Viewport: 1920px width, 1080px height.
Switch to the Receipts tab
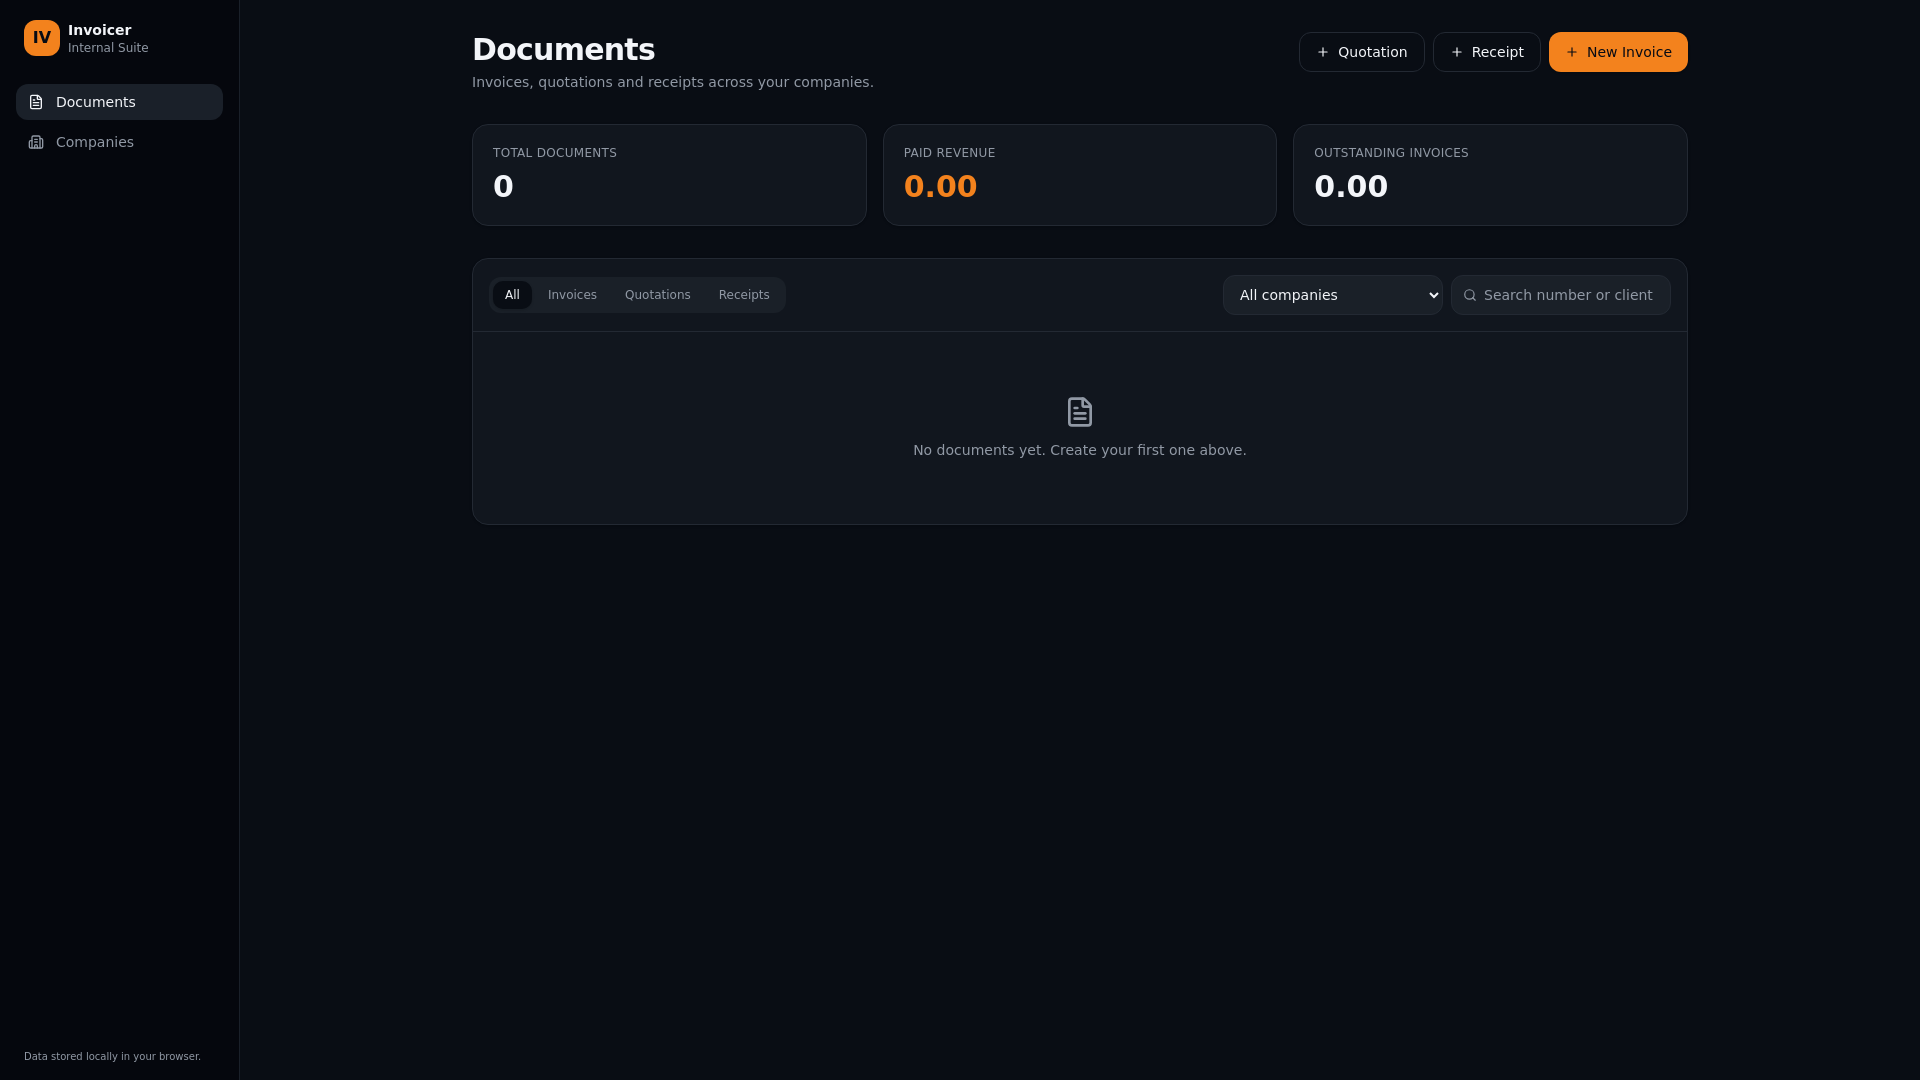pyautogui.click(x=744, y=295)
